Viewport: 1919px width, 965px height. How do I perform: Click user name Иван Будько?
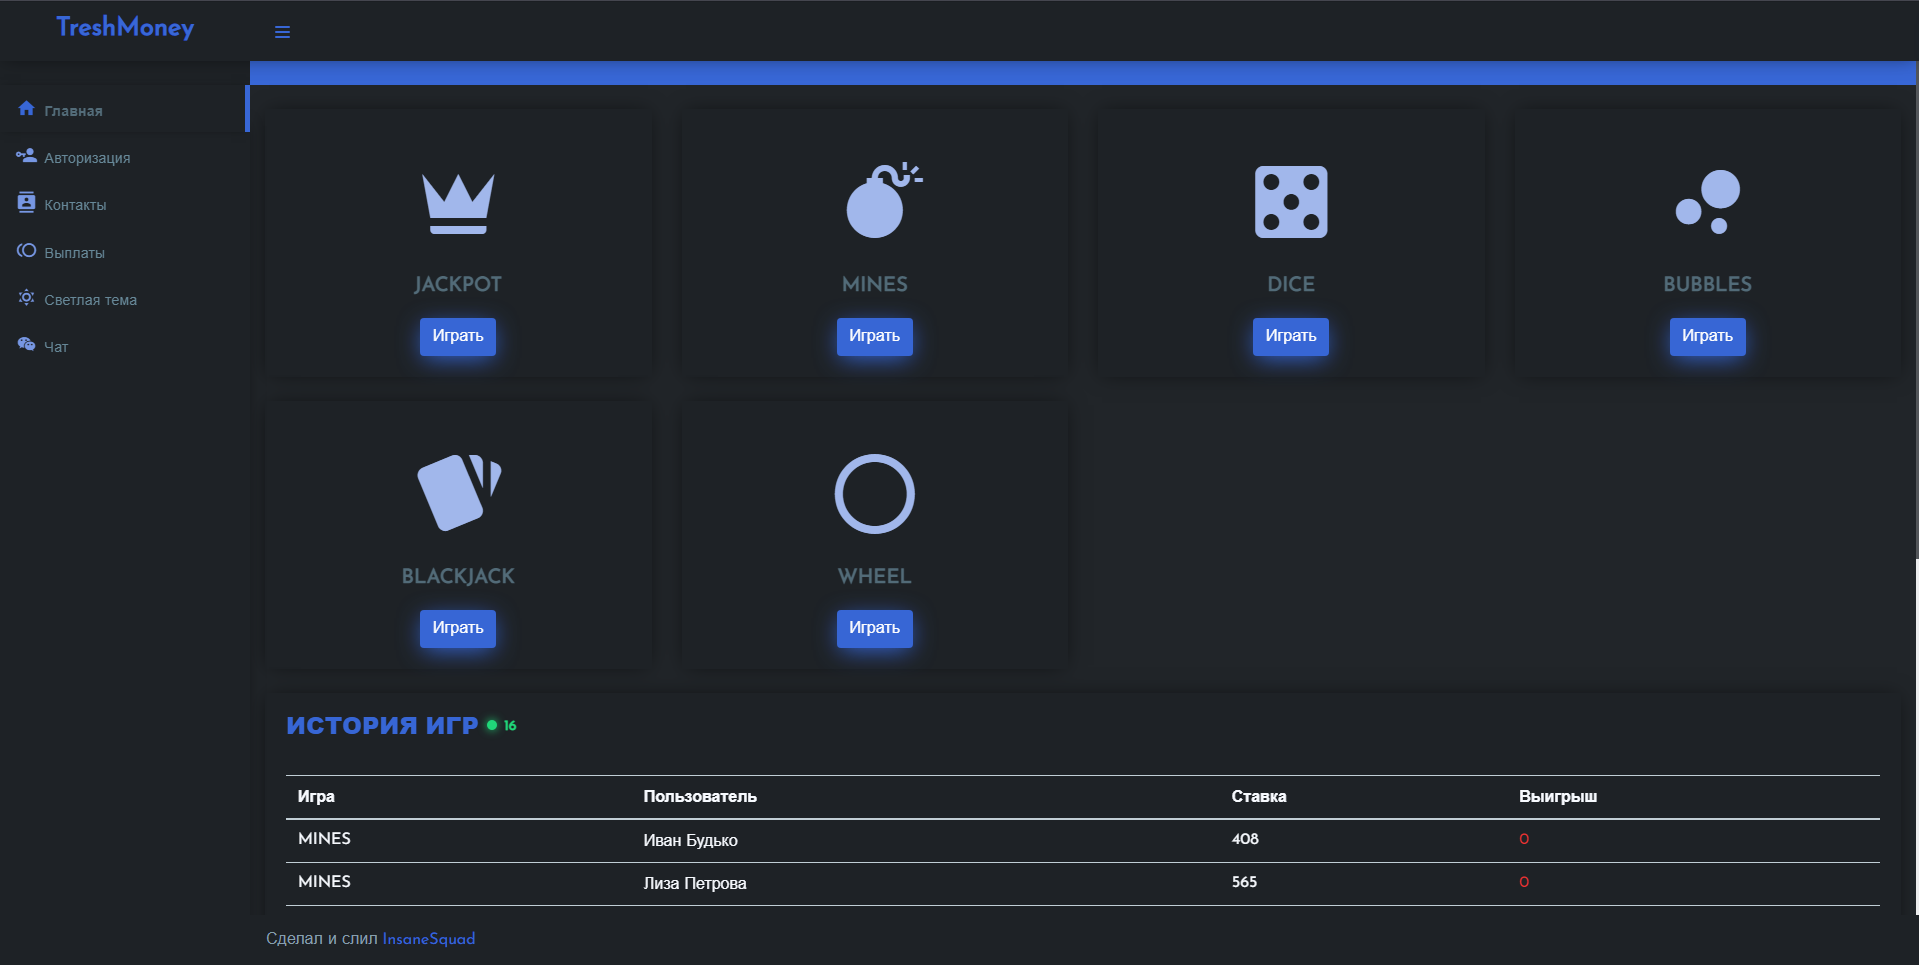coord(690,840)
